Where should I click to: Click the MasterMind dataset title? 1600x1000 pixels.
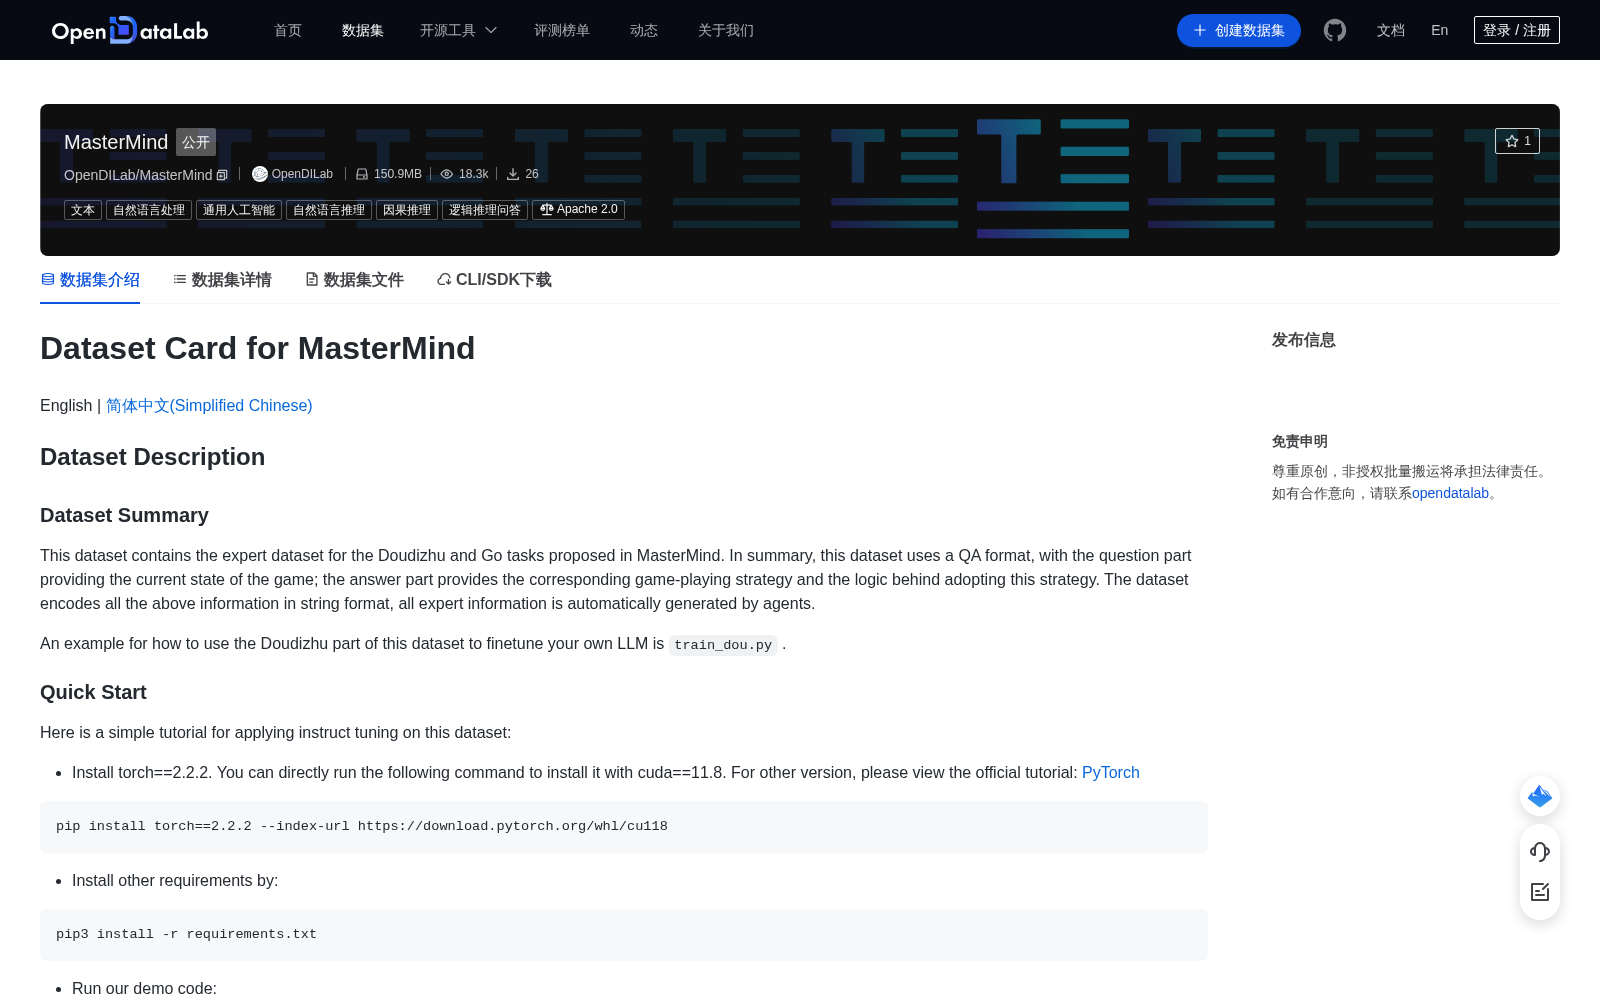pyautogui.click(x=116, y=142)
